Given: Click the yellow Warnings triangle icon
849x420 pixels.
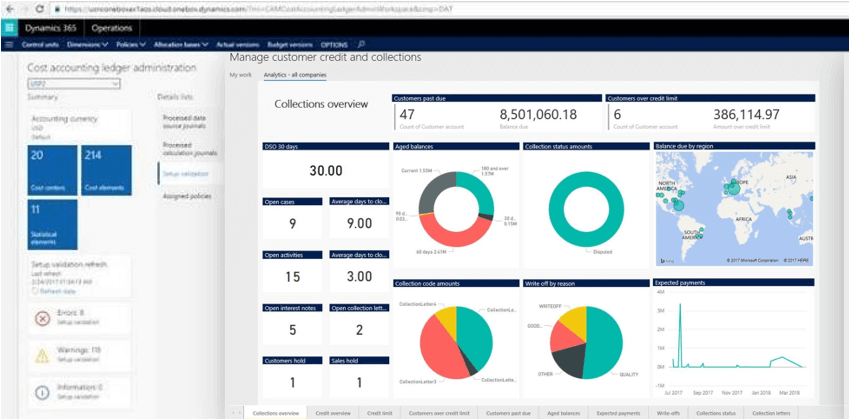Looking at the screenshot, I should tap(42, 355).
